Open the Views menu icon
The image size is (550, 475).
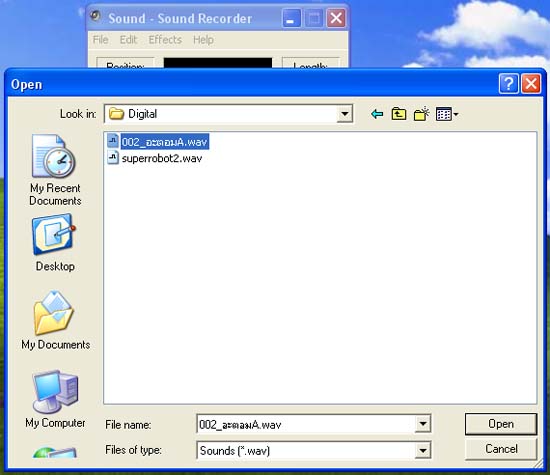point(447,114)
